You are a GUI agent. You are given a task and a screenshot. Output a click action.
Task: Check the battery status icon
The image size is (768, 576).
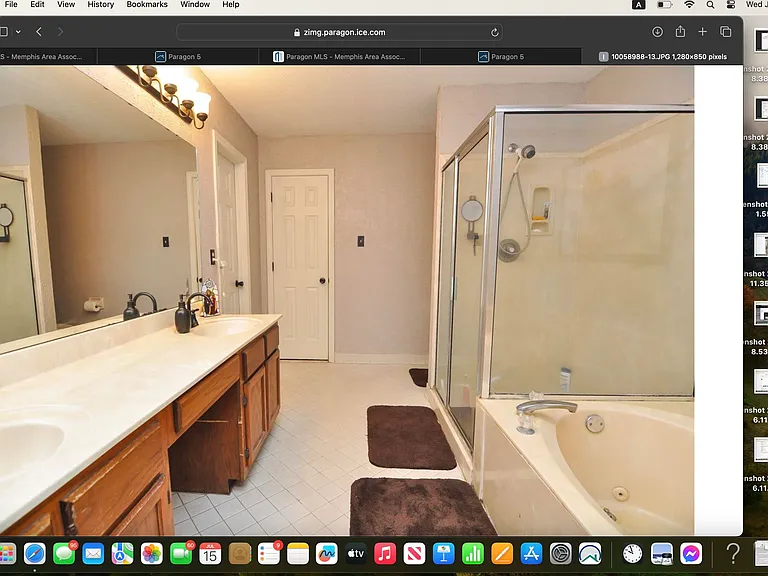665,4
